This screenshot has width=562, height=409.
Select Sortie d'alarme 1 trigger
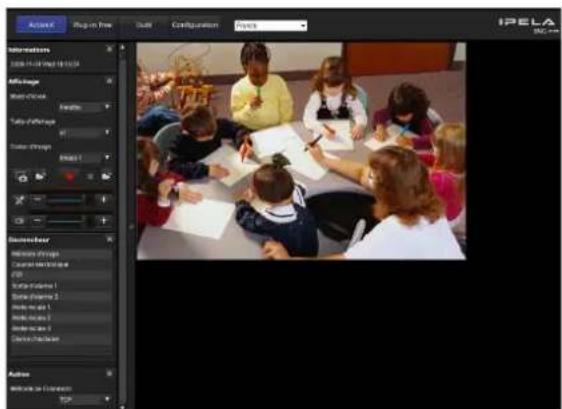[61, 286]
